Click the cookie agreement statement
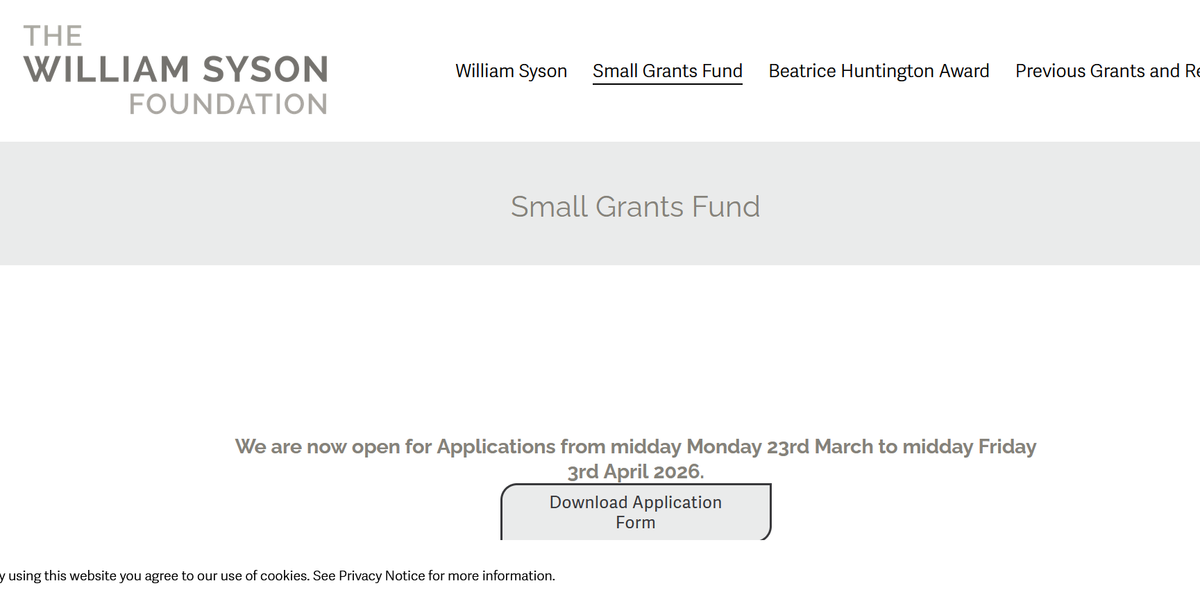The width and height of the screenshot is (1200, 611). 277,575
